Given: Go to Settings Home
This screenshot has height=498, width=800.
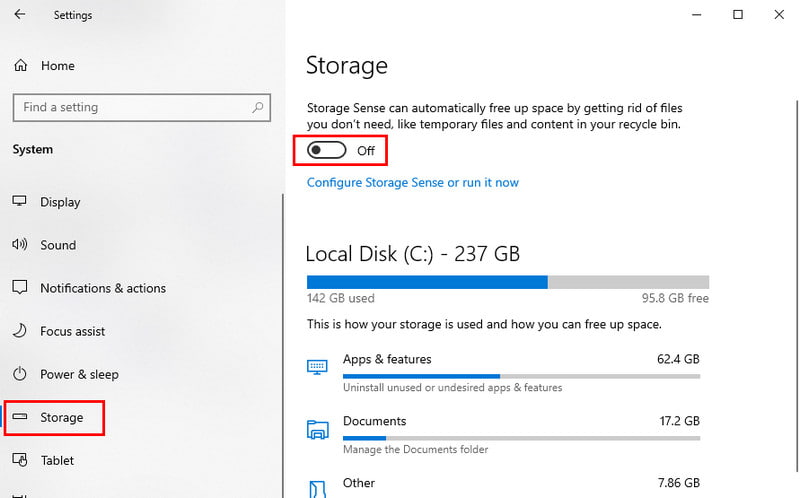Looking at the screenshot, I should coord(58,66).
